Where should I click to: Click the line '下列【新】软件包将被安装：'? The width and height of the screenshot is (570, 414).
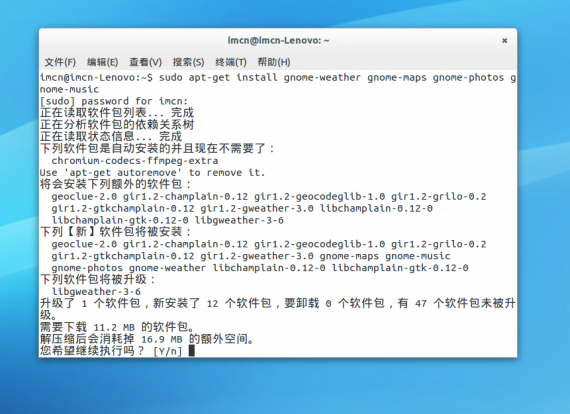(x=116, y=232)
